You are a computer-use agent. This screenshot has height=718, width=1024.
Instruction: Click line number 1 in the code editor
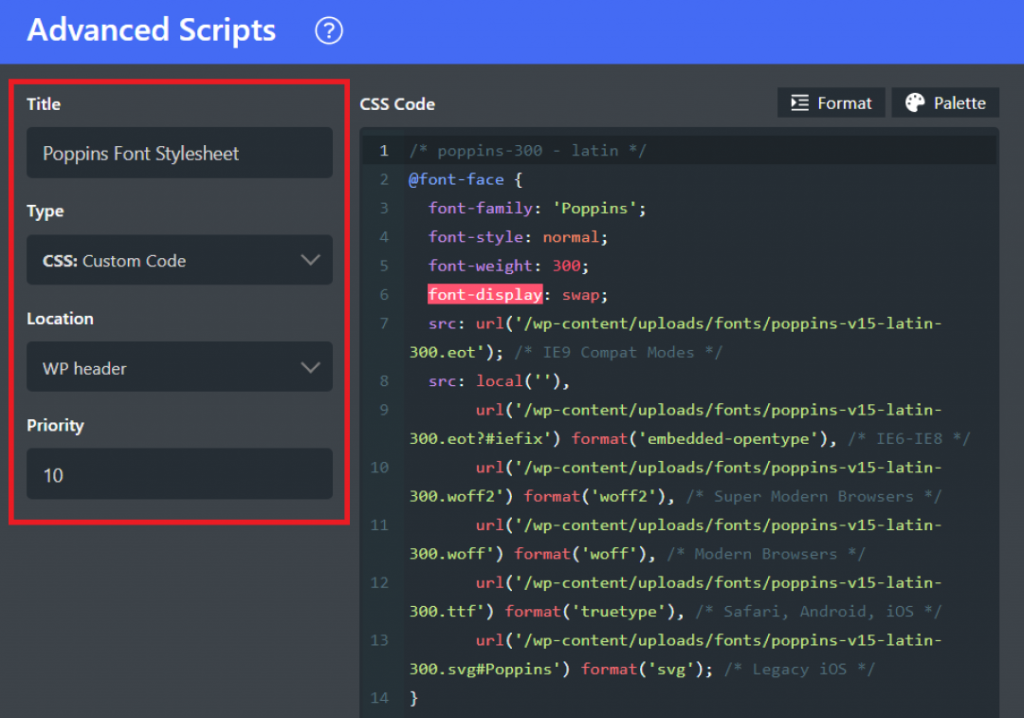(384, 150)
